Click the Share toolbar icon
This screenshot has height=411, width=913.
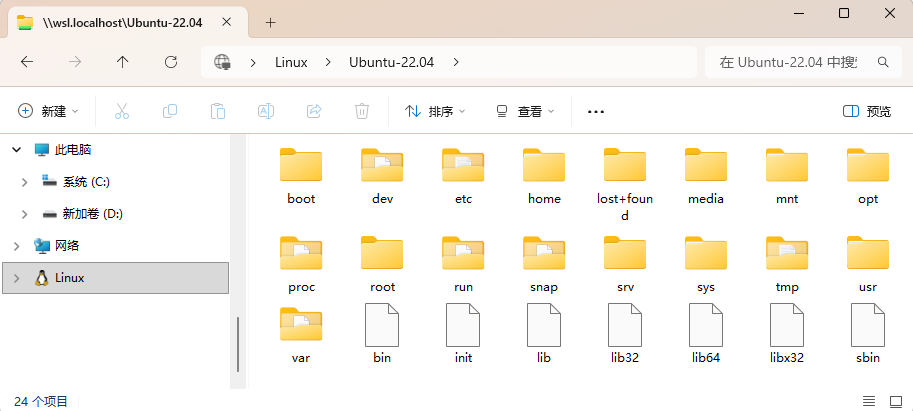click(x=314, y=111)
